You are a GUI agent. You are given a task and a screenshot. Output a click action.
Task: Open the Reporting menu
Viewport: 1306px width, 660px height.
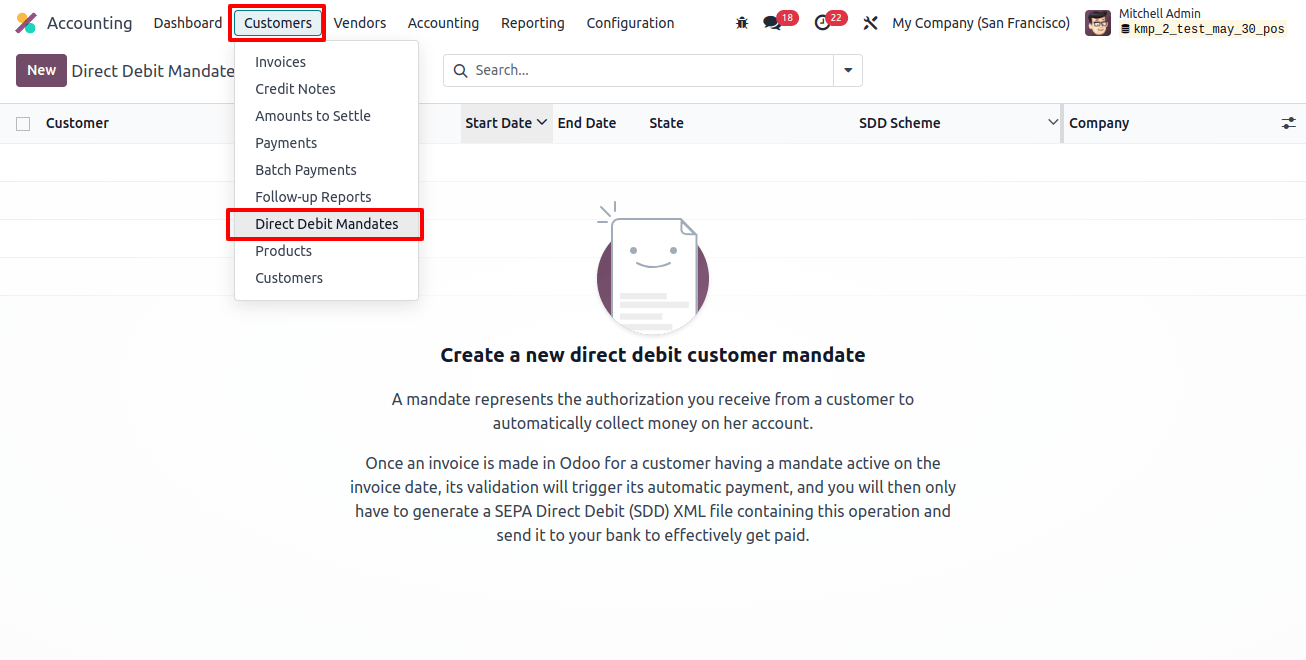(x=533, y=23)
